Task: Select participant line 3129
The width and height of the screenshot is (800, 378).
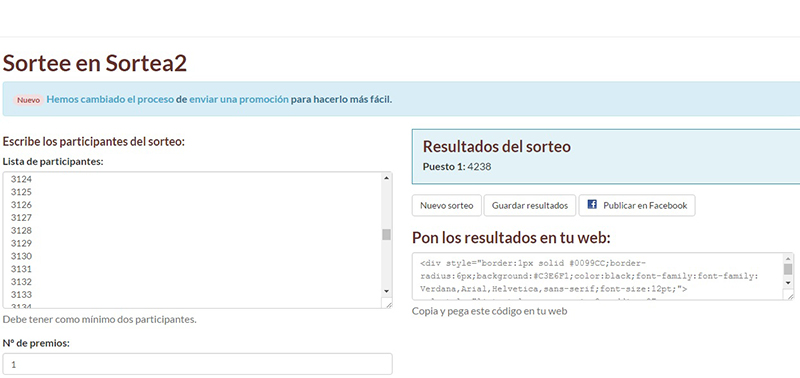Action: coord(21,243)
